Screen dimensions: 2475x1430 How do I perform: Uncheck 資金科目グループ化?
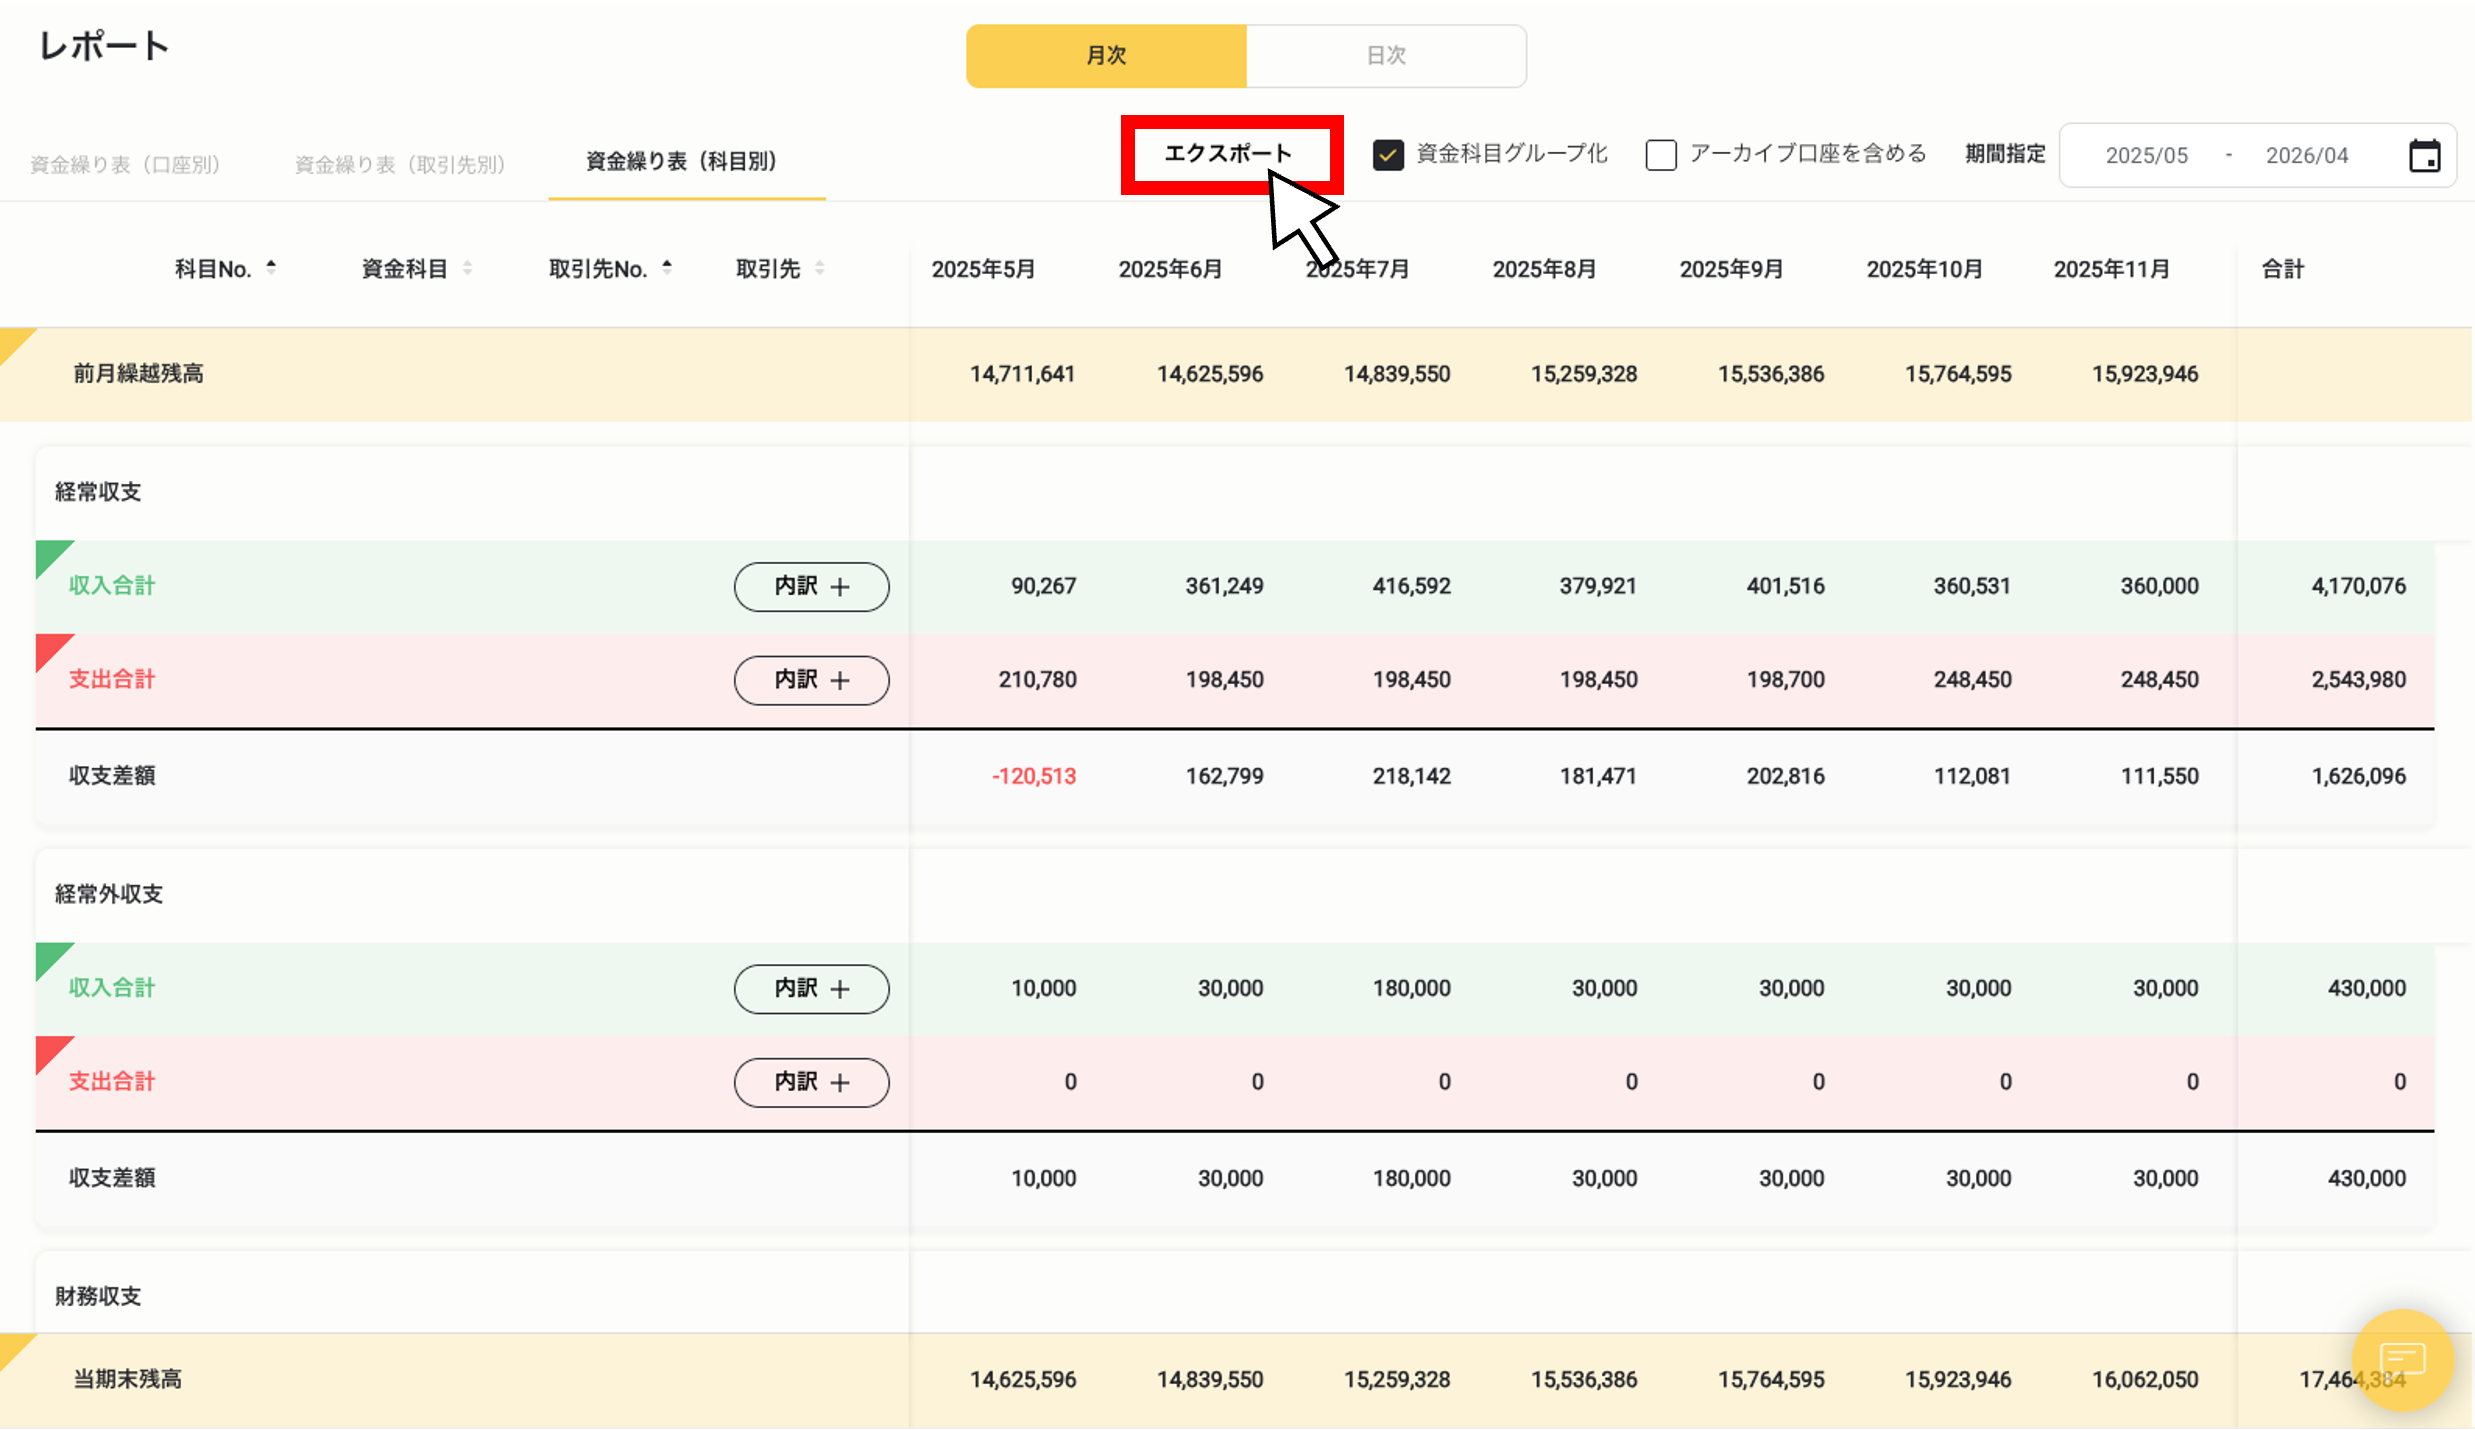coord(1388,155)
